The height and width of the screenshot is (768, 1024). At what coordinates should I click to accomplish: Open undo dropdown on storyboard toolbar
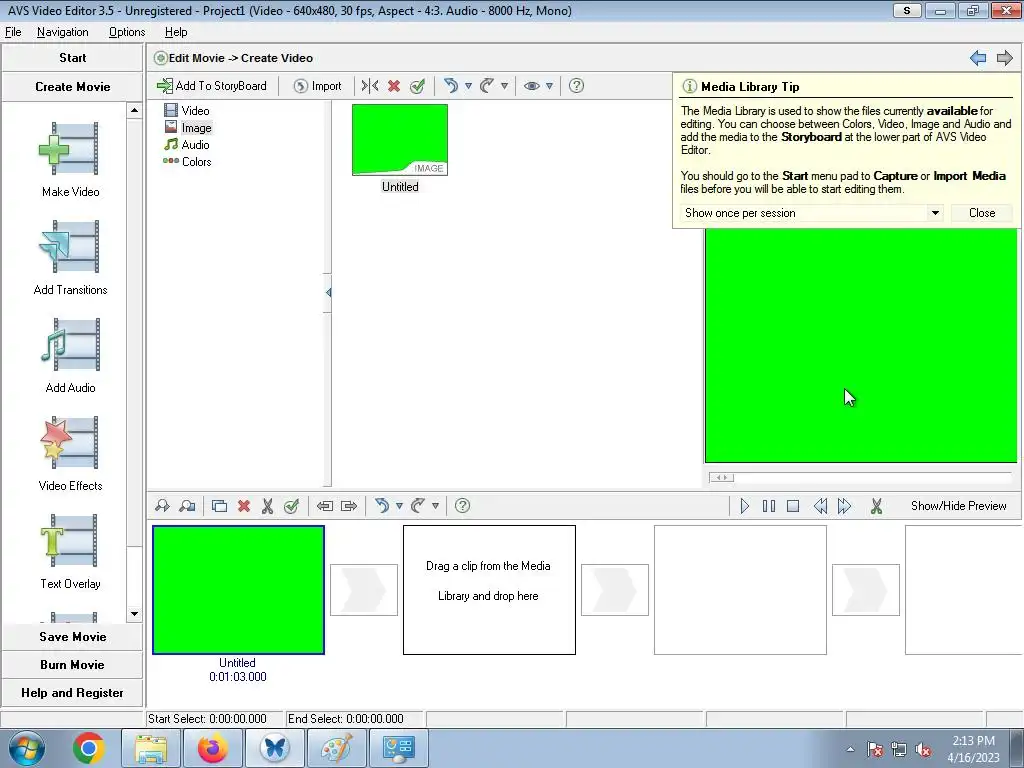[x=399, y=505]
